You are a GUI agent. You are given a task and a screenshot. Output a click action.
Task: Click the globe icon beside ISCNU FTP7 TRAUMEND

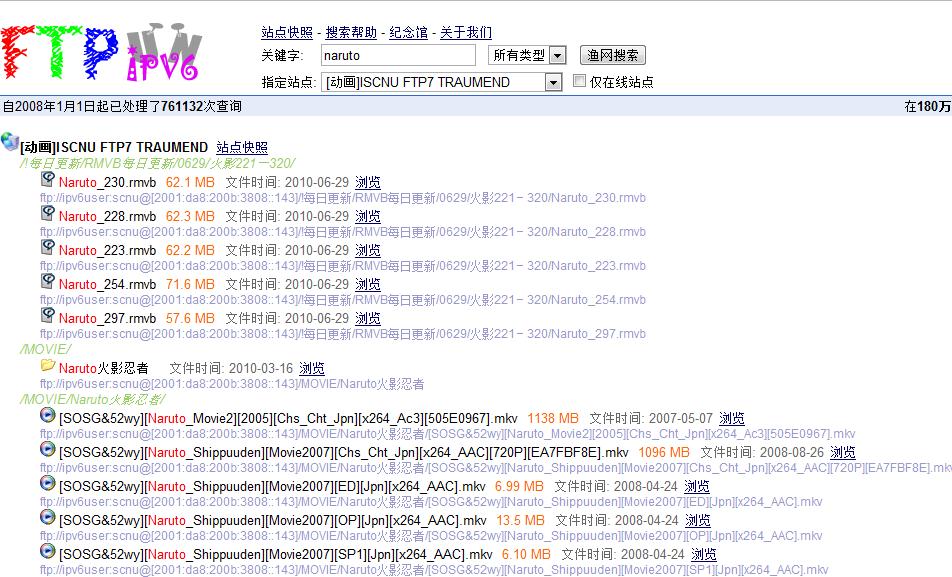(x=10, y=143)
